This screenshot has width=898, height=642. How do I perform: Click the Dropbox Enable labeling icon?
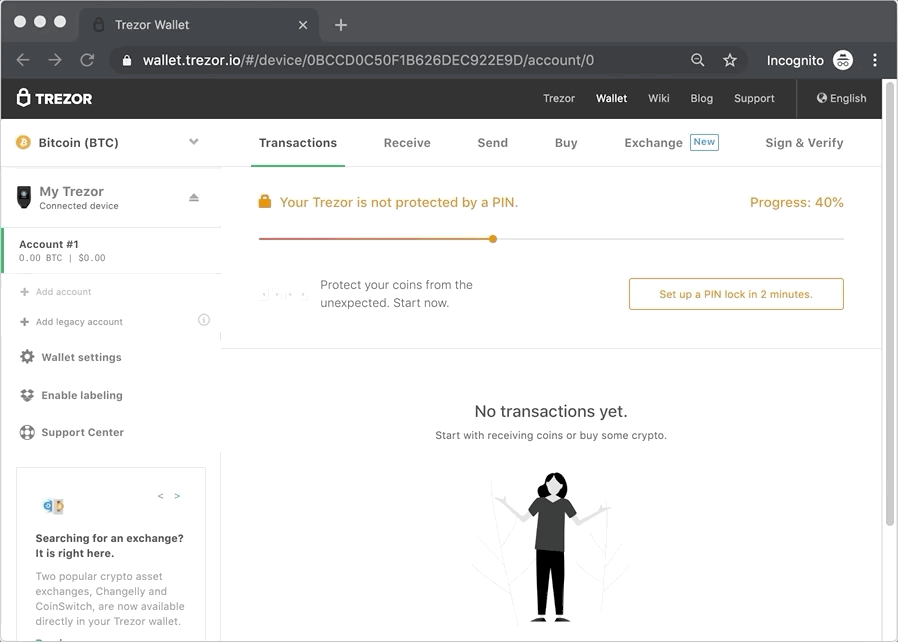tap(27, 395)
